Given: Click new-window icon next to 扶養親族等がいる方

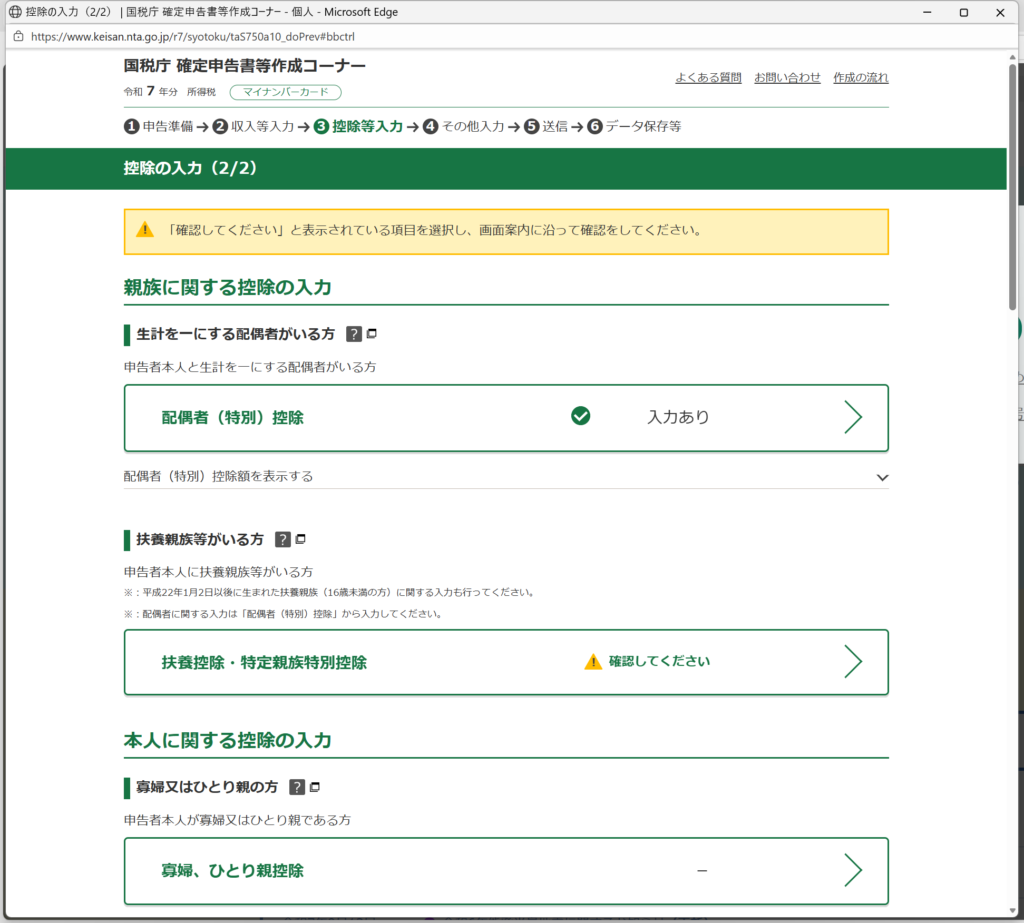Looking at the screenshot, I should (301, 540).
